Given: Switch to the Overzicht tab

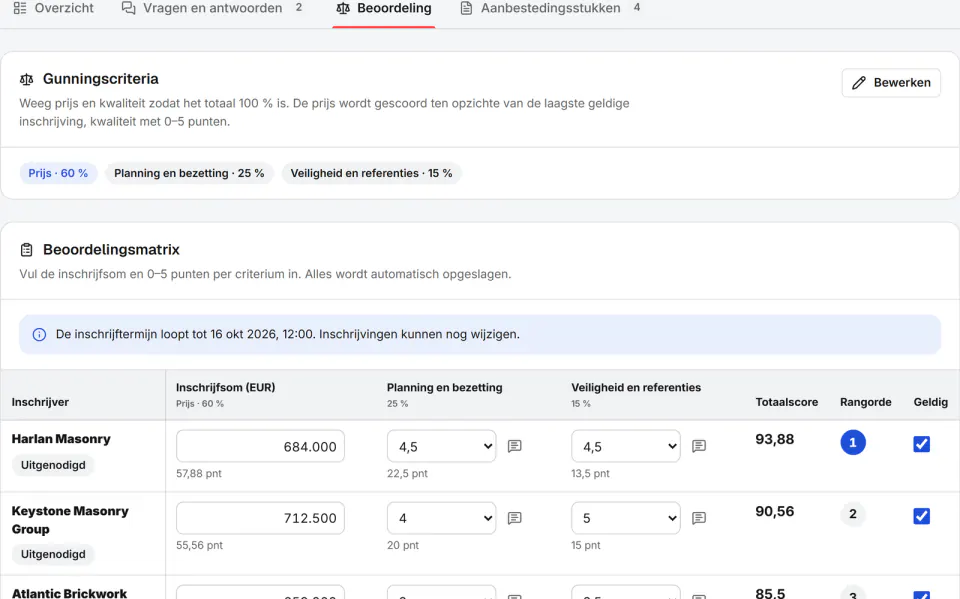Looking at the screenshot, I should (x=54, y=9).
